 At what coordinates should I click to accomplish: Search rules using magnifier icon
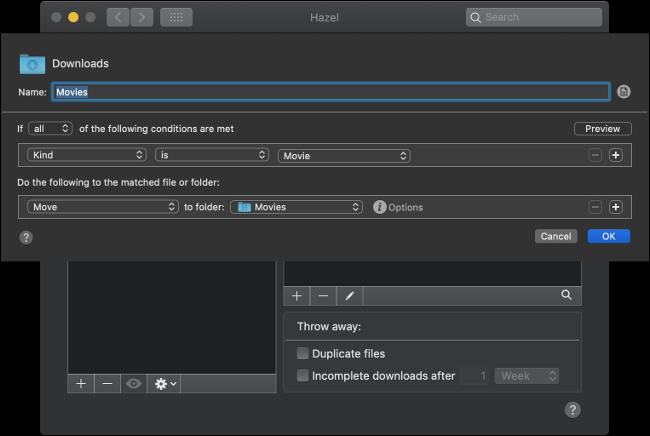pos(567,296)
